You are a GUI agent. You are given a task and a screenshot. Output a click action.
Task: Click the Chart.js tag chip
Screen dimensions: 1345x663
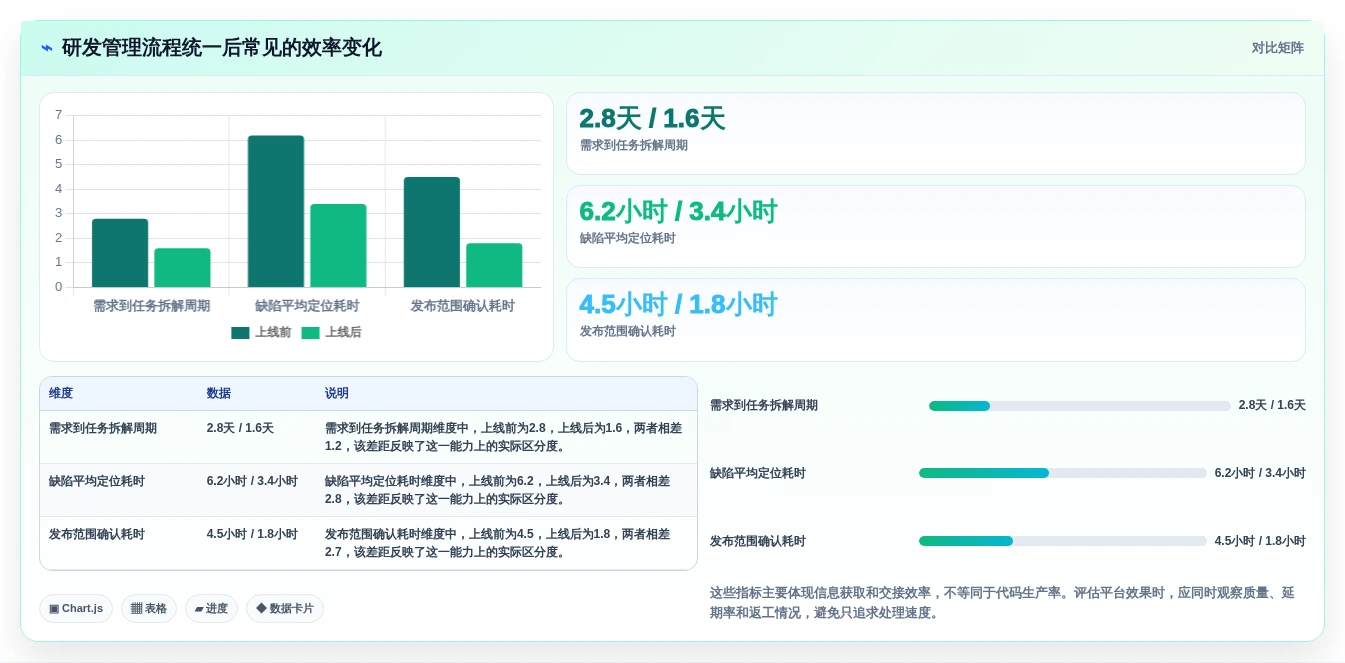point(76,608)
